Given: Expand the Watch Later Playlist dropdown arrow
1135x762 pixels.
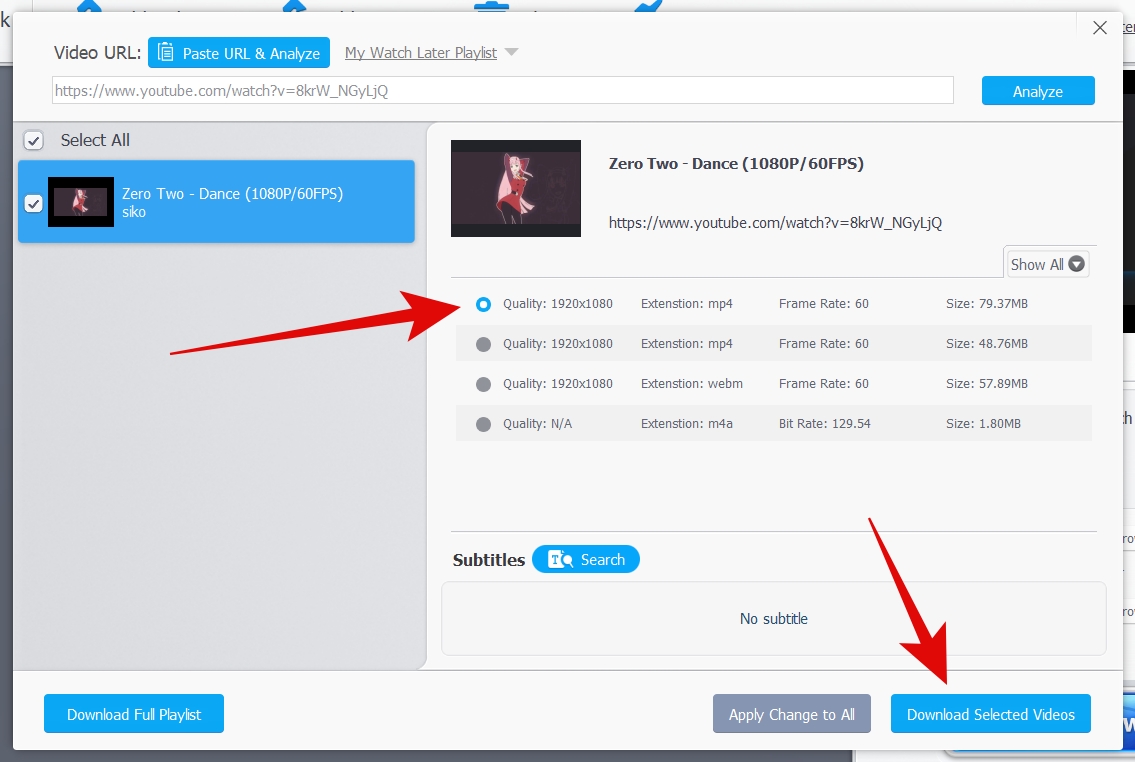Looking at the screenshot, I should click(x=512, y=52).
